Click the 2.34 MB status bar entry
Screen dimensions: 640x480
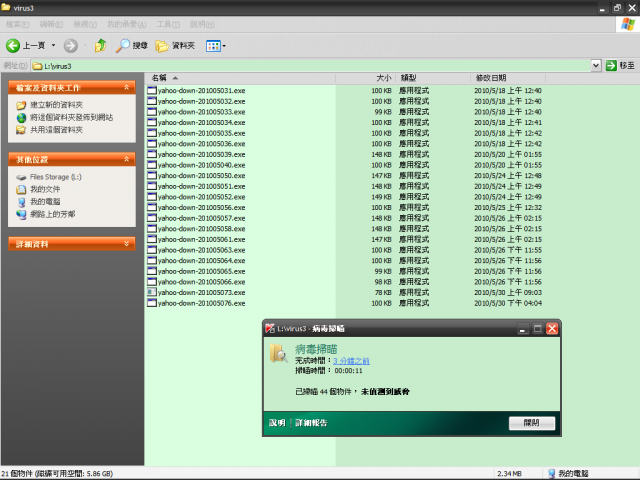click(x=509, y=473)
